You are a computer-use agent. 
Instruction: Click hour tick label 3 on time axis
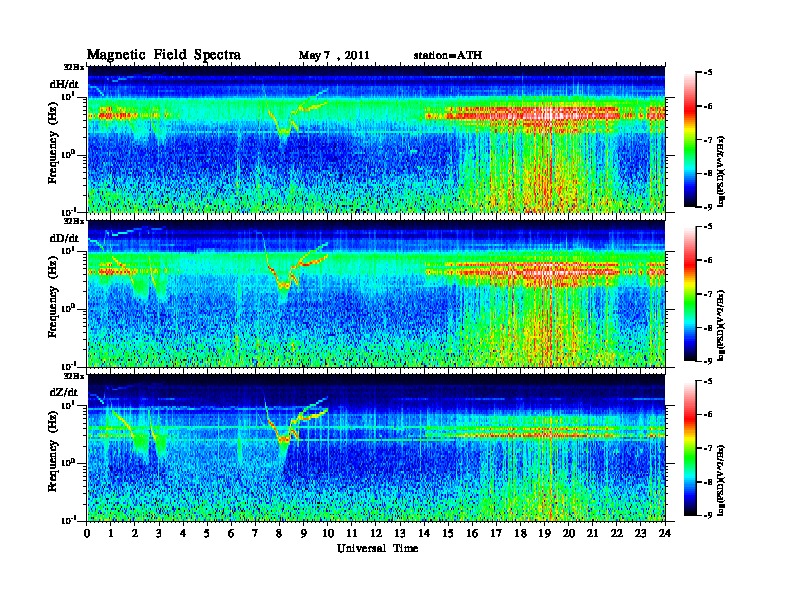(x=159, y=533)
